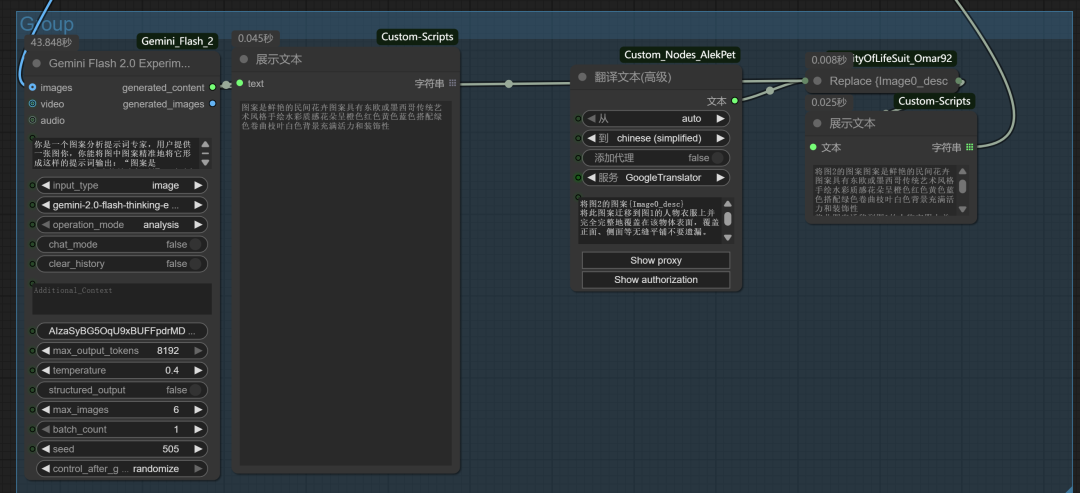Viewport: 1080px width, 493px height.
Task: Increase temperature with the right arrow
Action: point(198,370)
